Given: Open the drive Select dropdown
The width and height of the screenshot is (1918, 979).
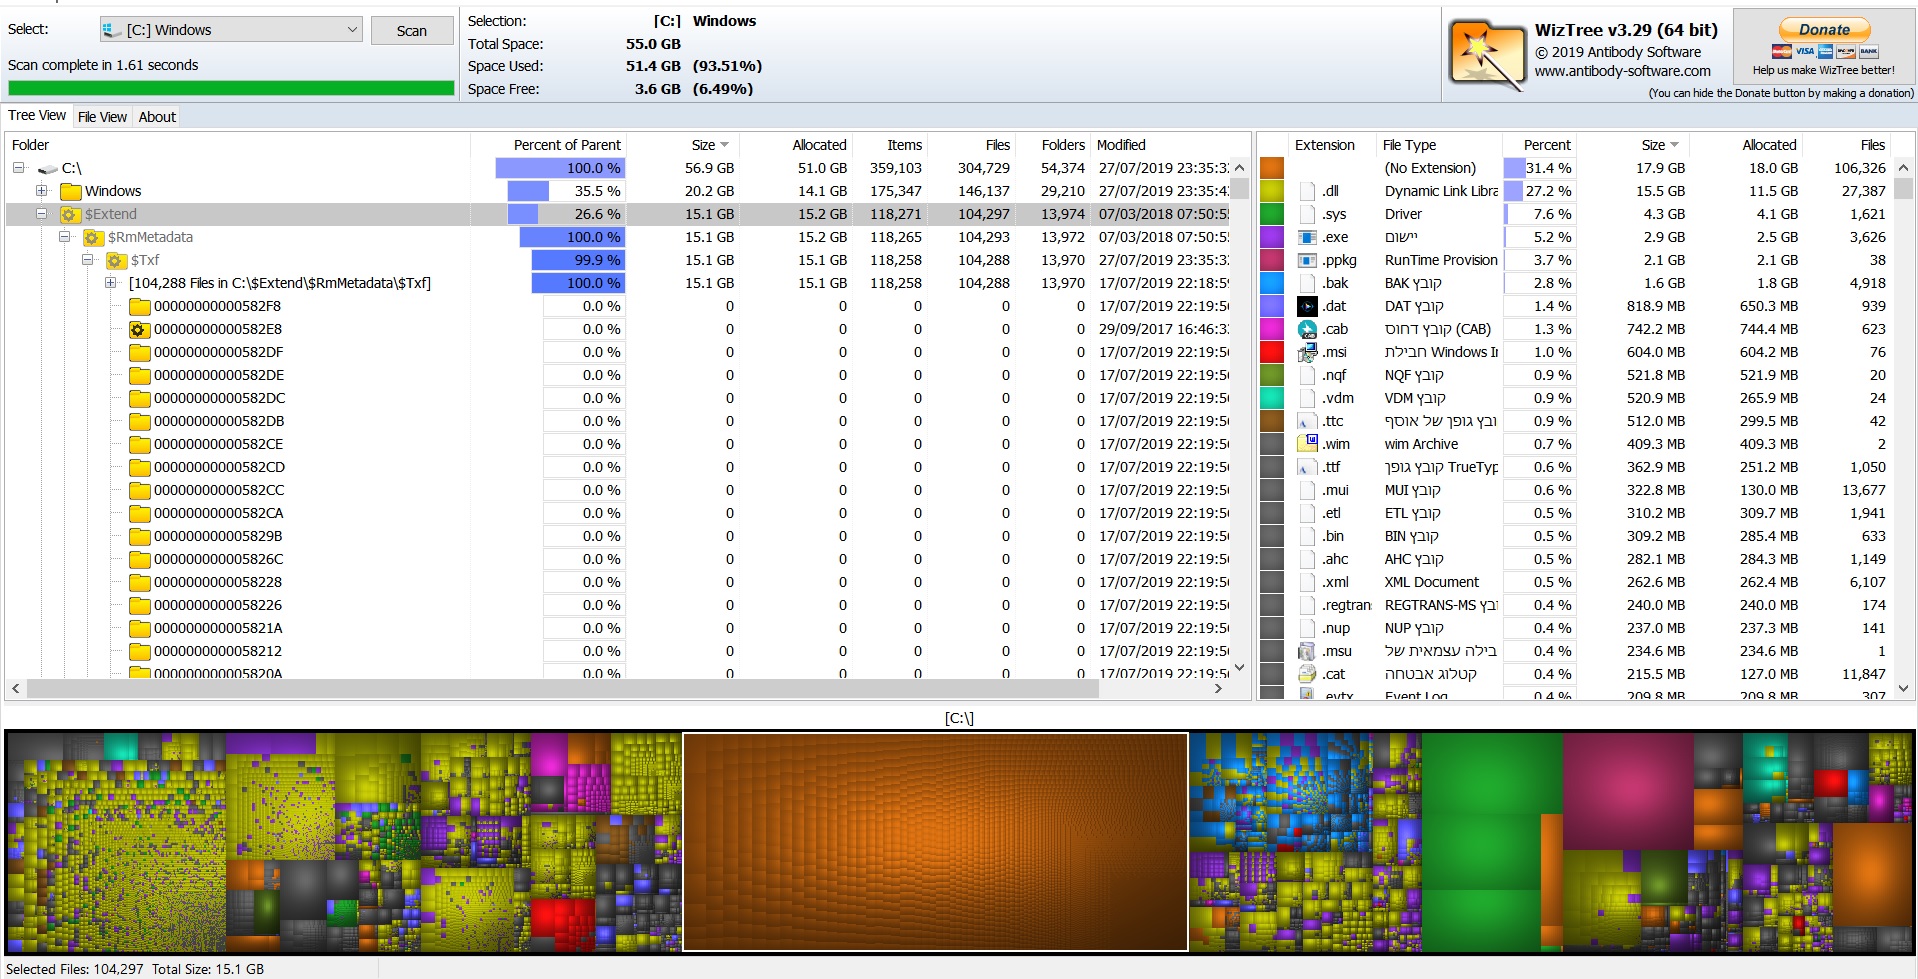Looking at the screenshot, I should click(x=231, y=30).
